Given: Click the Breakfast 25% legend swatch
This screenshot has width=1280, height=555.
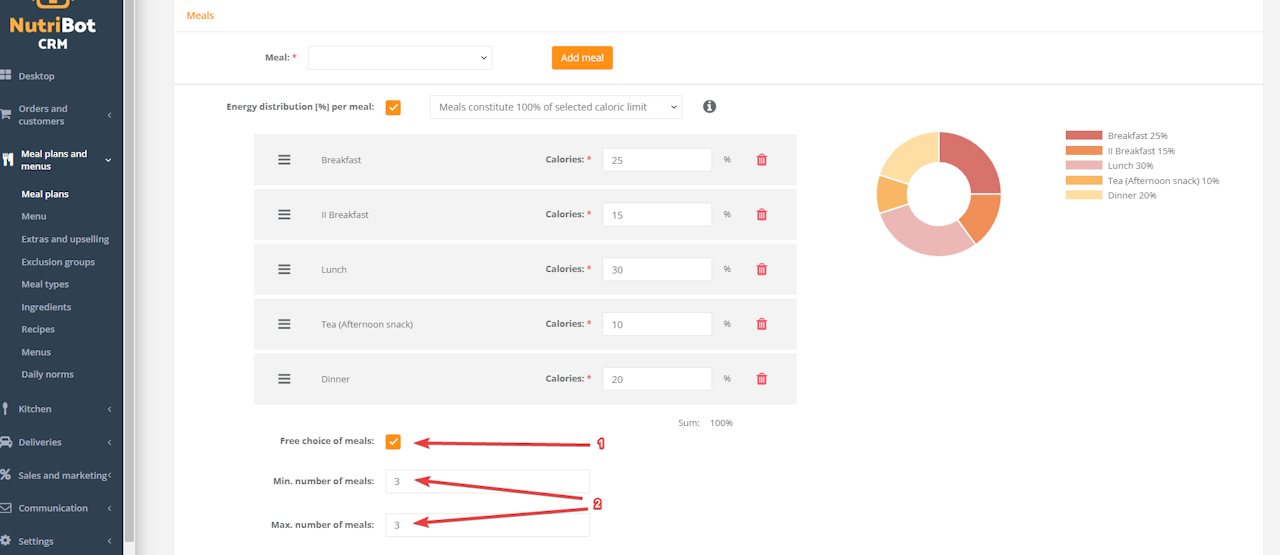Looking at the screenshot, I should (1083, 135).
